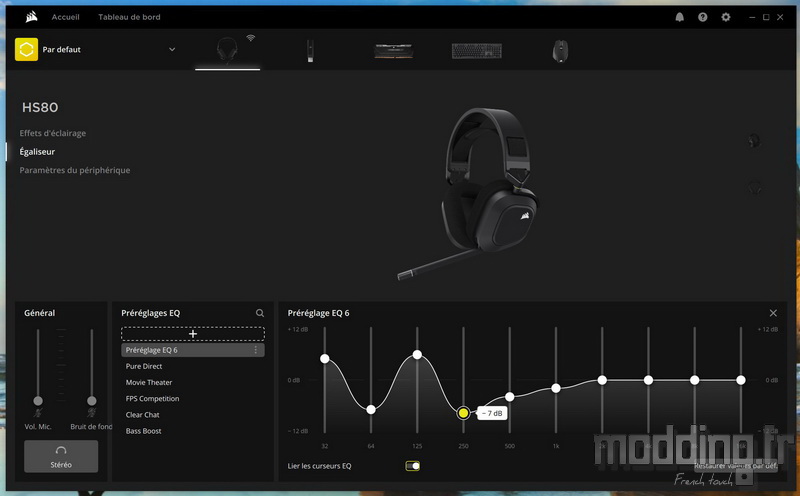Go to Accueil

[x=65, y=17]
